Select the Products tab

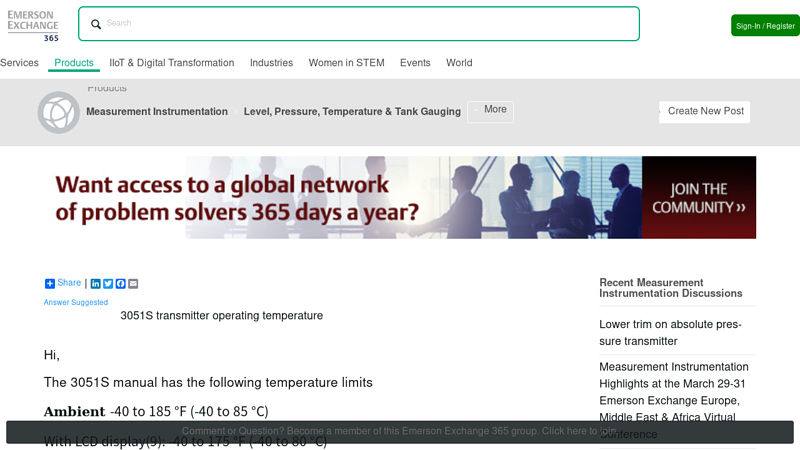tap(74, 63)
